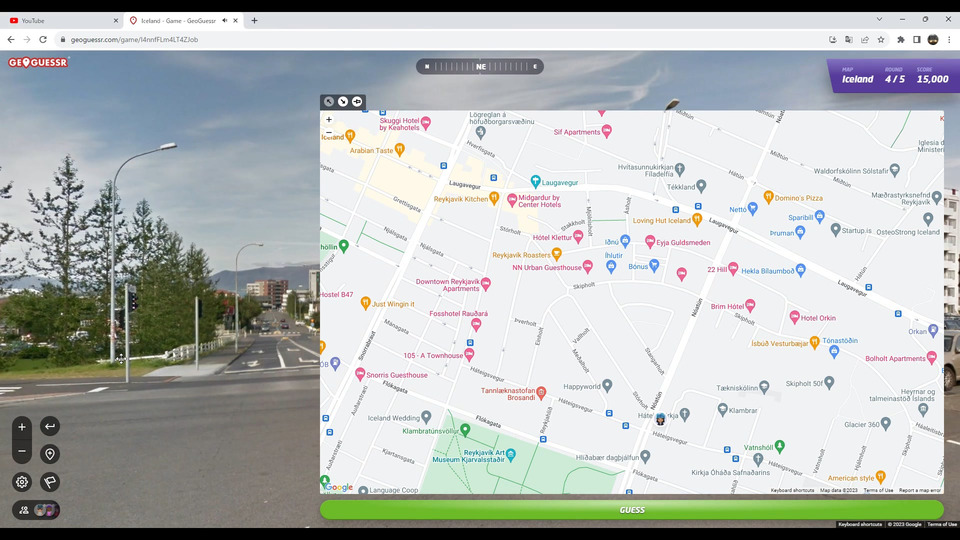Open map Terms of Use link
Viewport: 960px width, 540px height.
(878, 490)
